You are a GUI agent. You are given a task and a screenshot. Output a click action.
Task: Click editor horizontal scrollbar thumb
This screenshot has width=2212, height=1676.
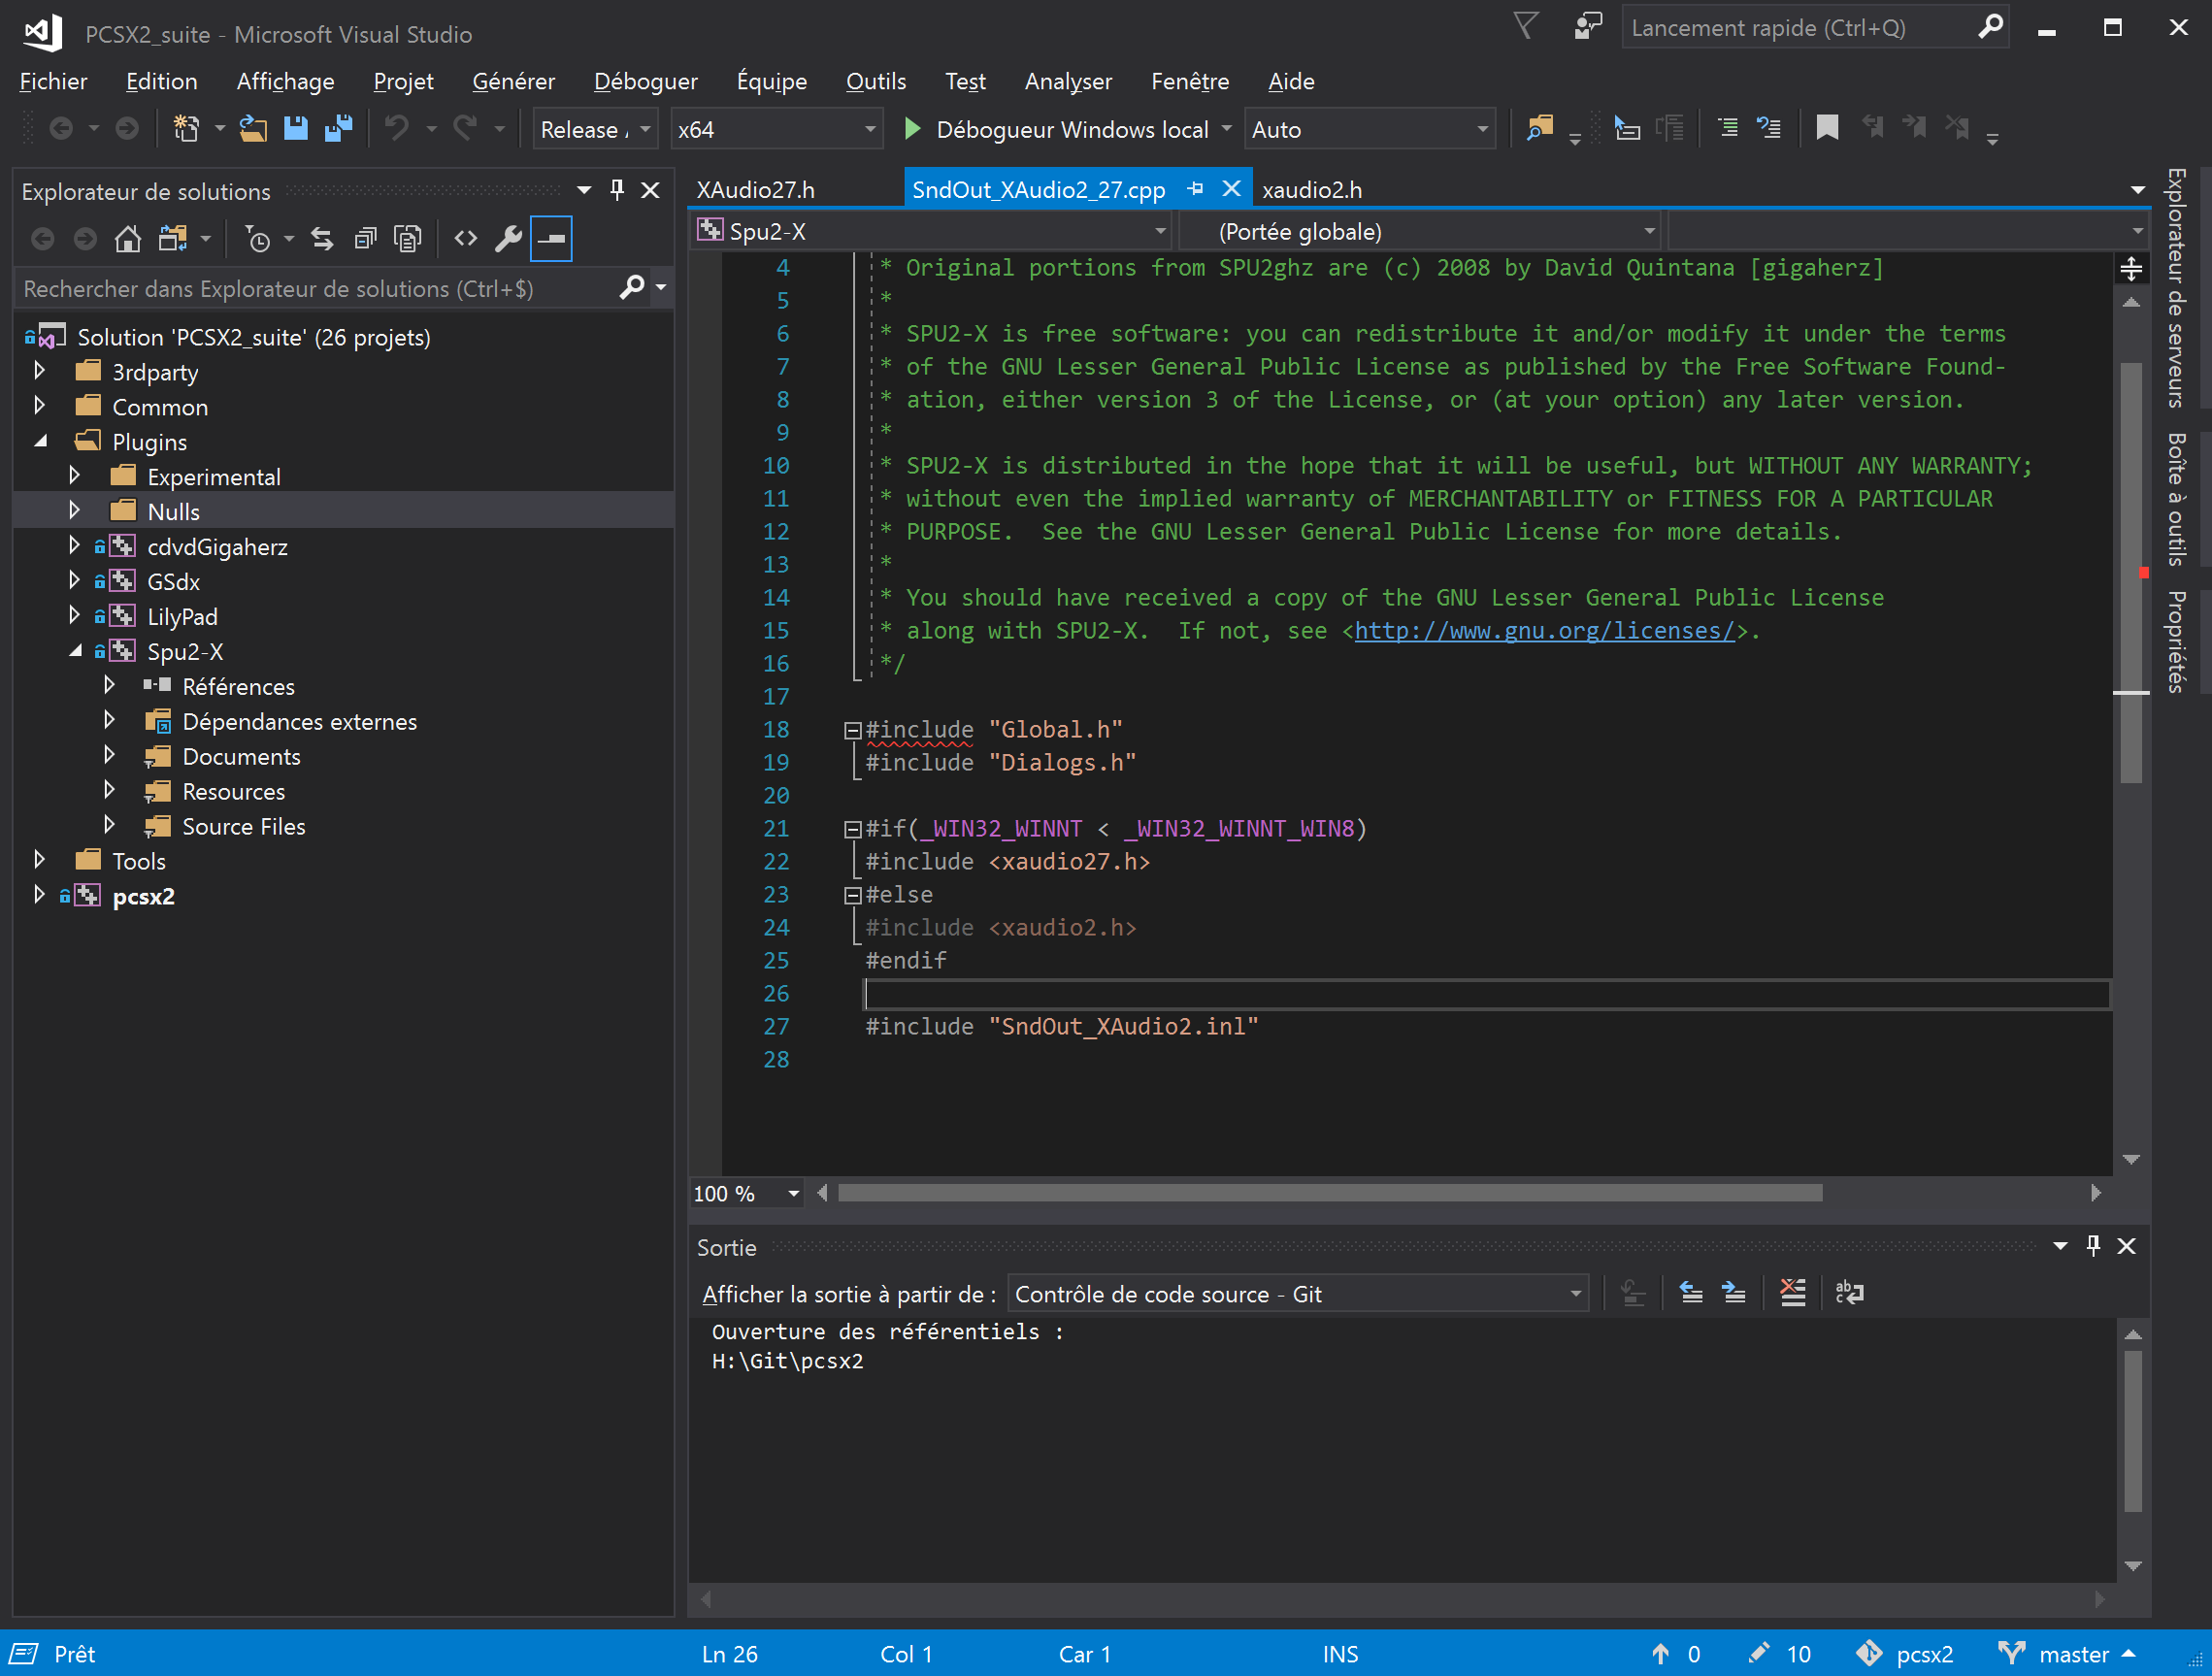click(1330, 1193)
